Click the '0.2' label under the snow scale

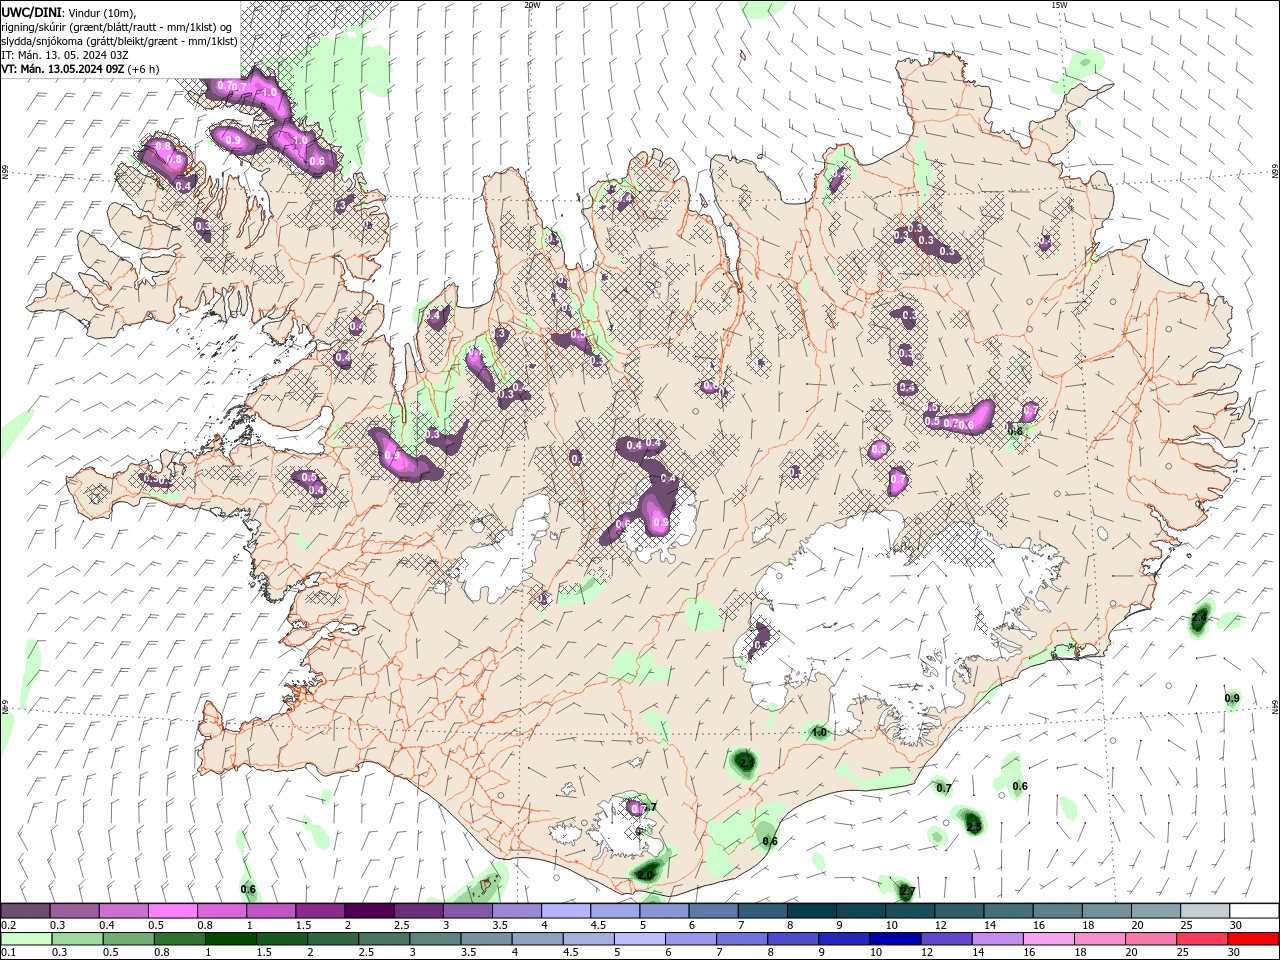pos(8,925)
